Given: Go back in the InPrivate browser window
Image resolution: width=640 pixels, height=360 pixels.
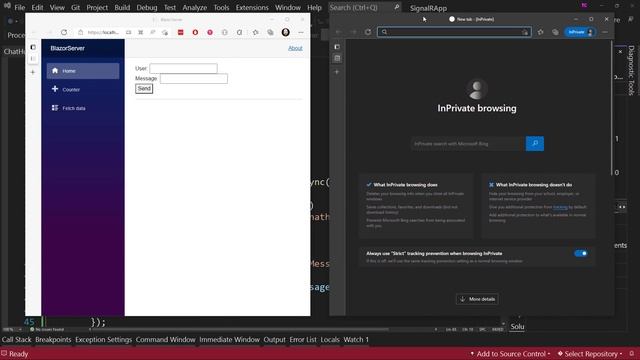Looking at the screenshot, I should point(338,32).
